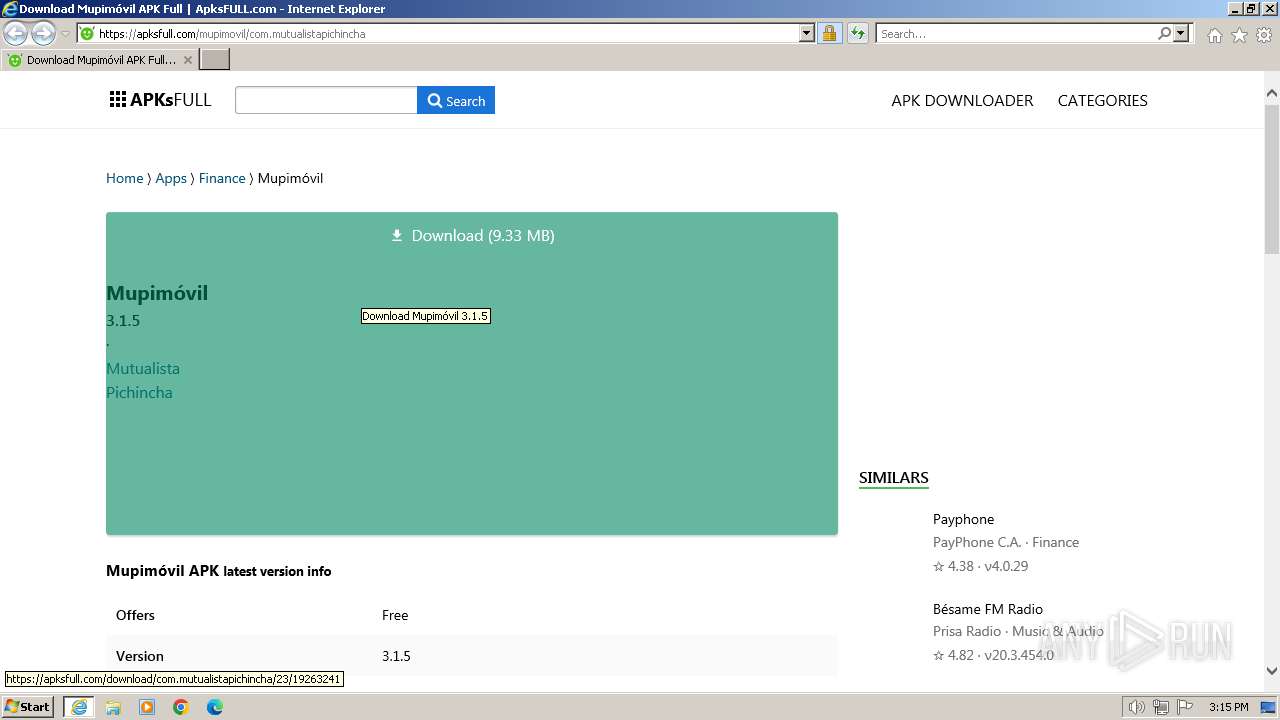Click the Prisa Radio · Music & Audio subtitle
This screenshot has height=720, width=1280.
pyautogui.click(x=1018, y=631)
